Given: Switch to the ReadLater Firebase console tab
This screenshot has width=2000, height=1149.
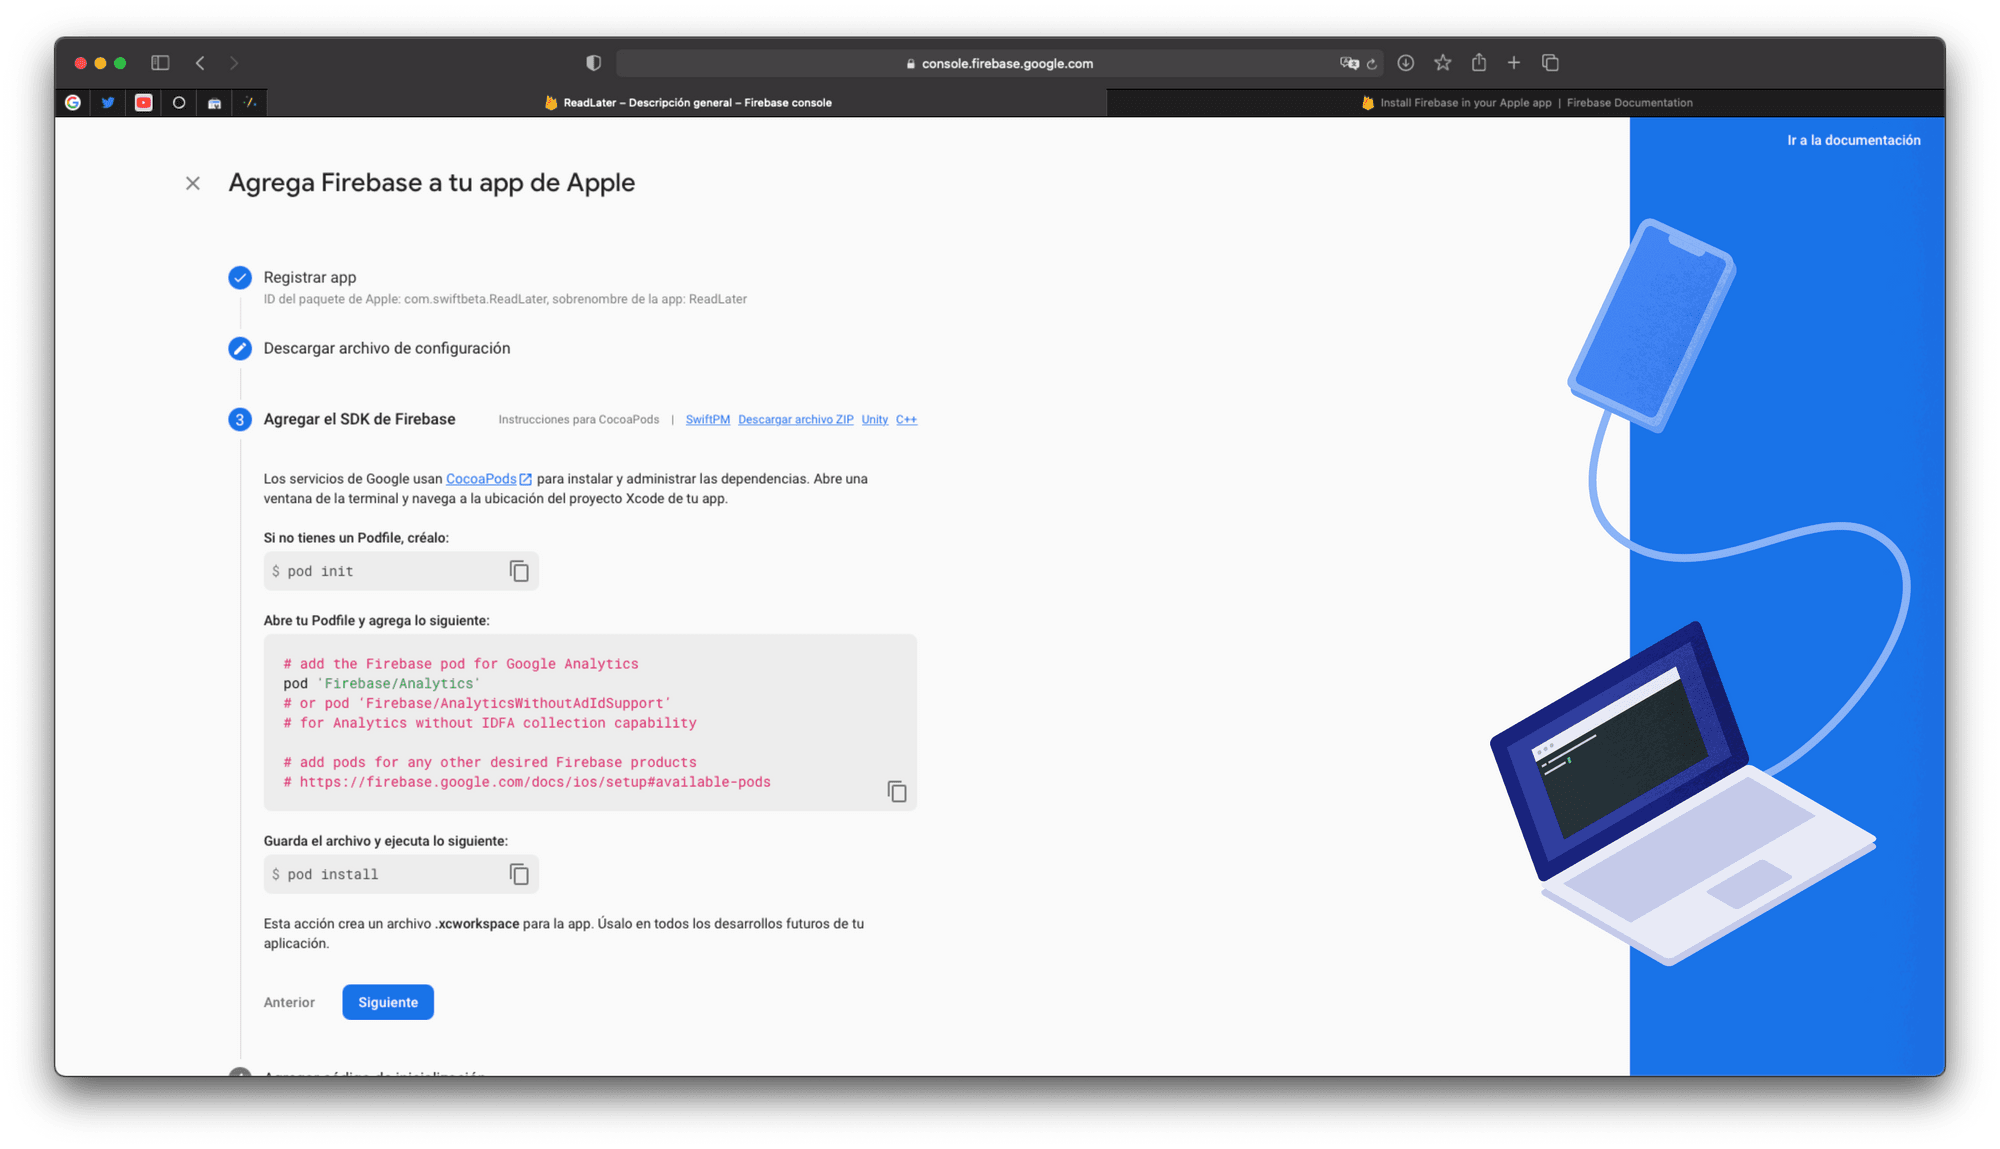Looking at the screenshot, I should [x=687, y=102].
